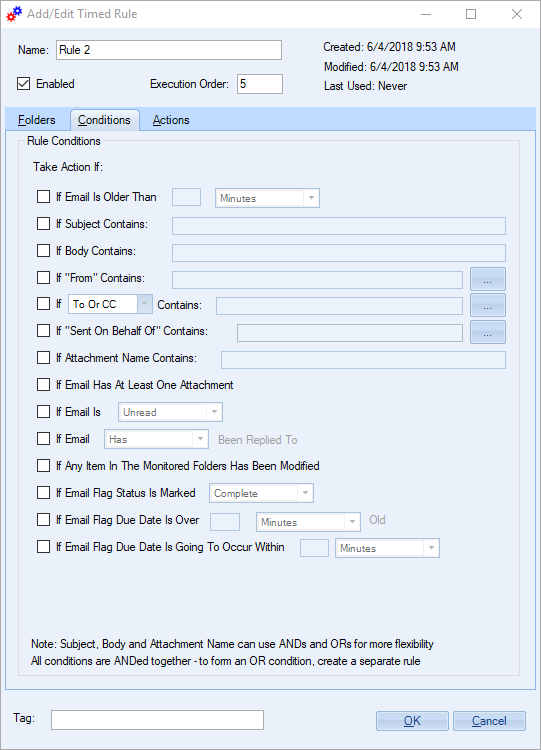541x750 pixels.
Task: Open browse button for "Sent On Behalf Of"
Action: pyautogui.click(x=487, y=332)
